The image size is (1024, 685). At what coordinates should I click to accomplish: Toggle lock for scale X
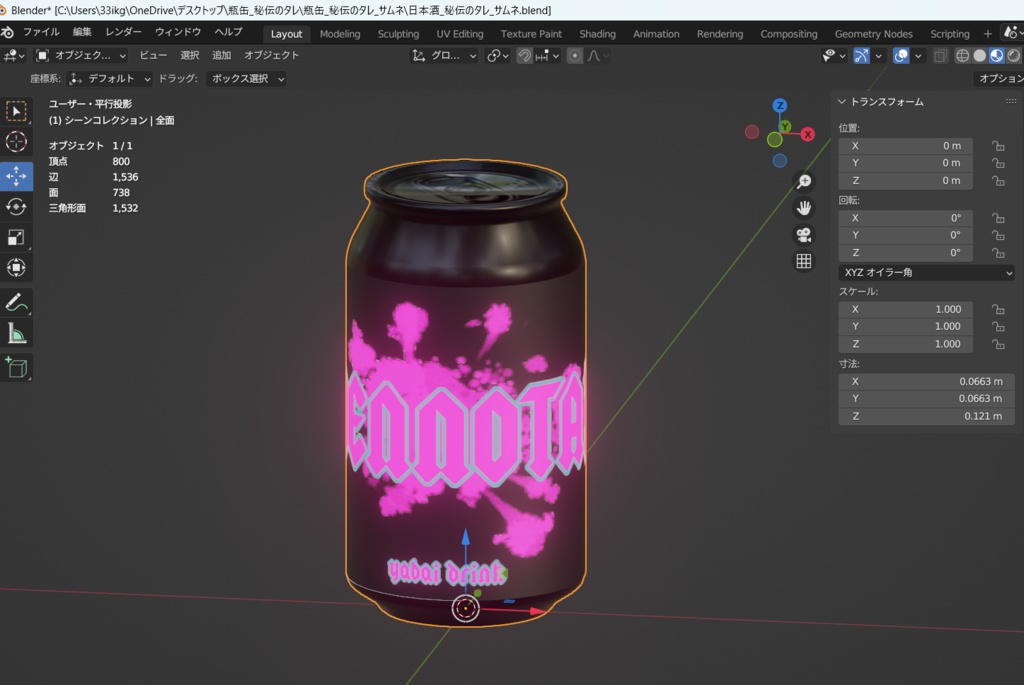point(998,310)
